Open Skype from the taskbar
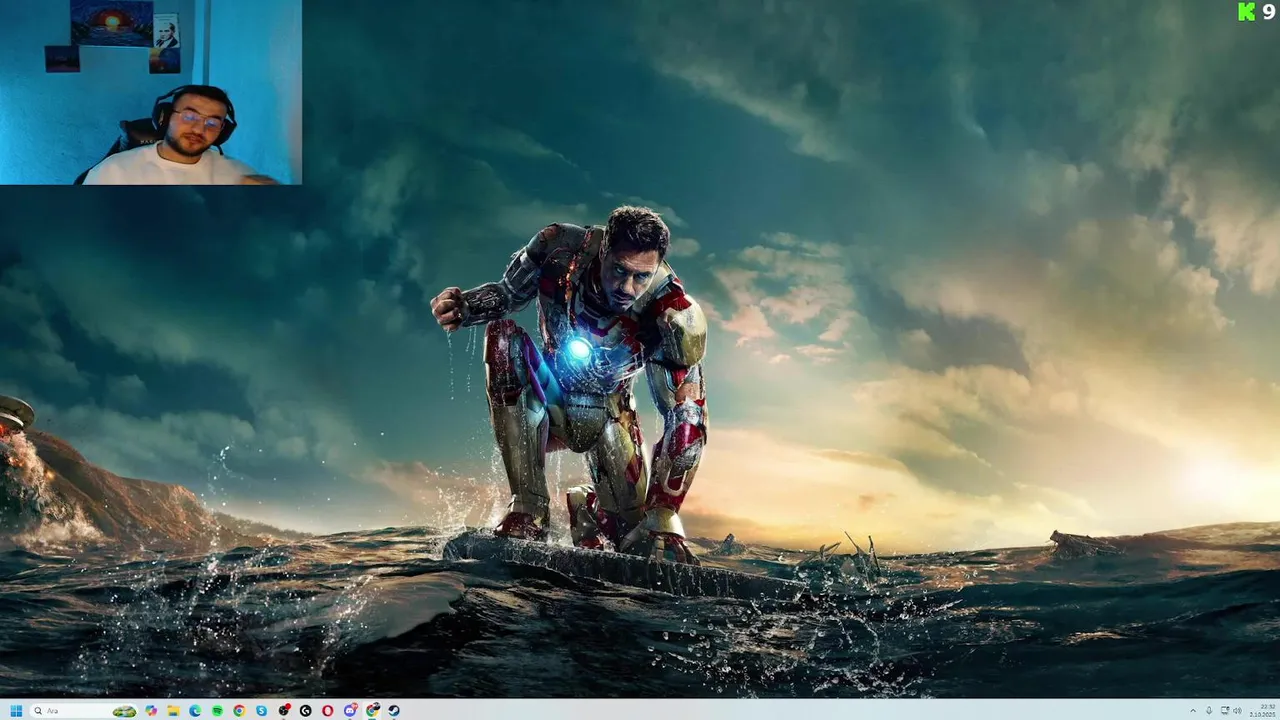This screenshot has height=720, width=1280. pyautogui.click(x=261, y=711)
